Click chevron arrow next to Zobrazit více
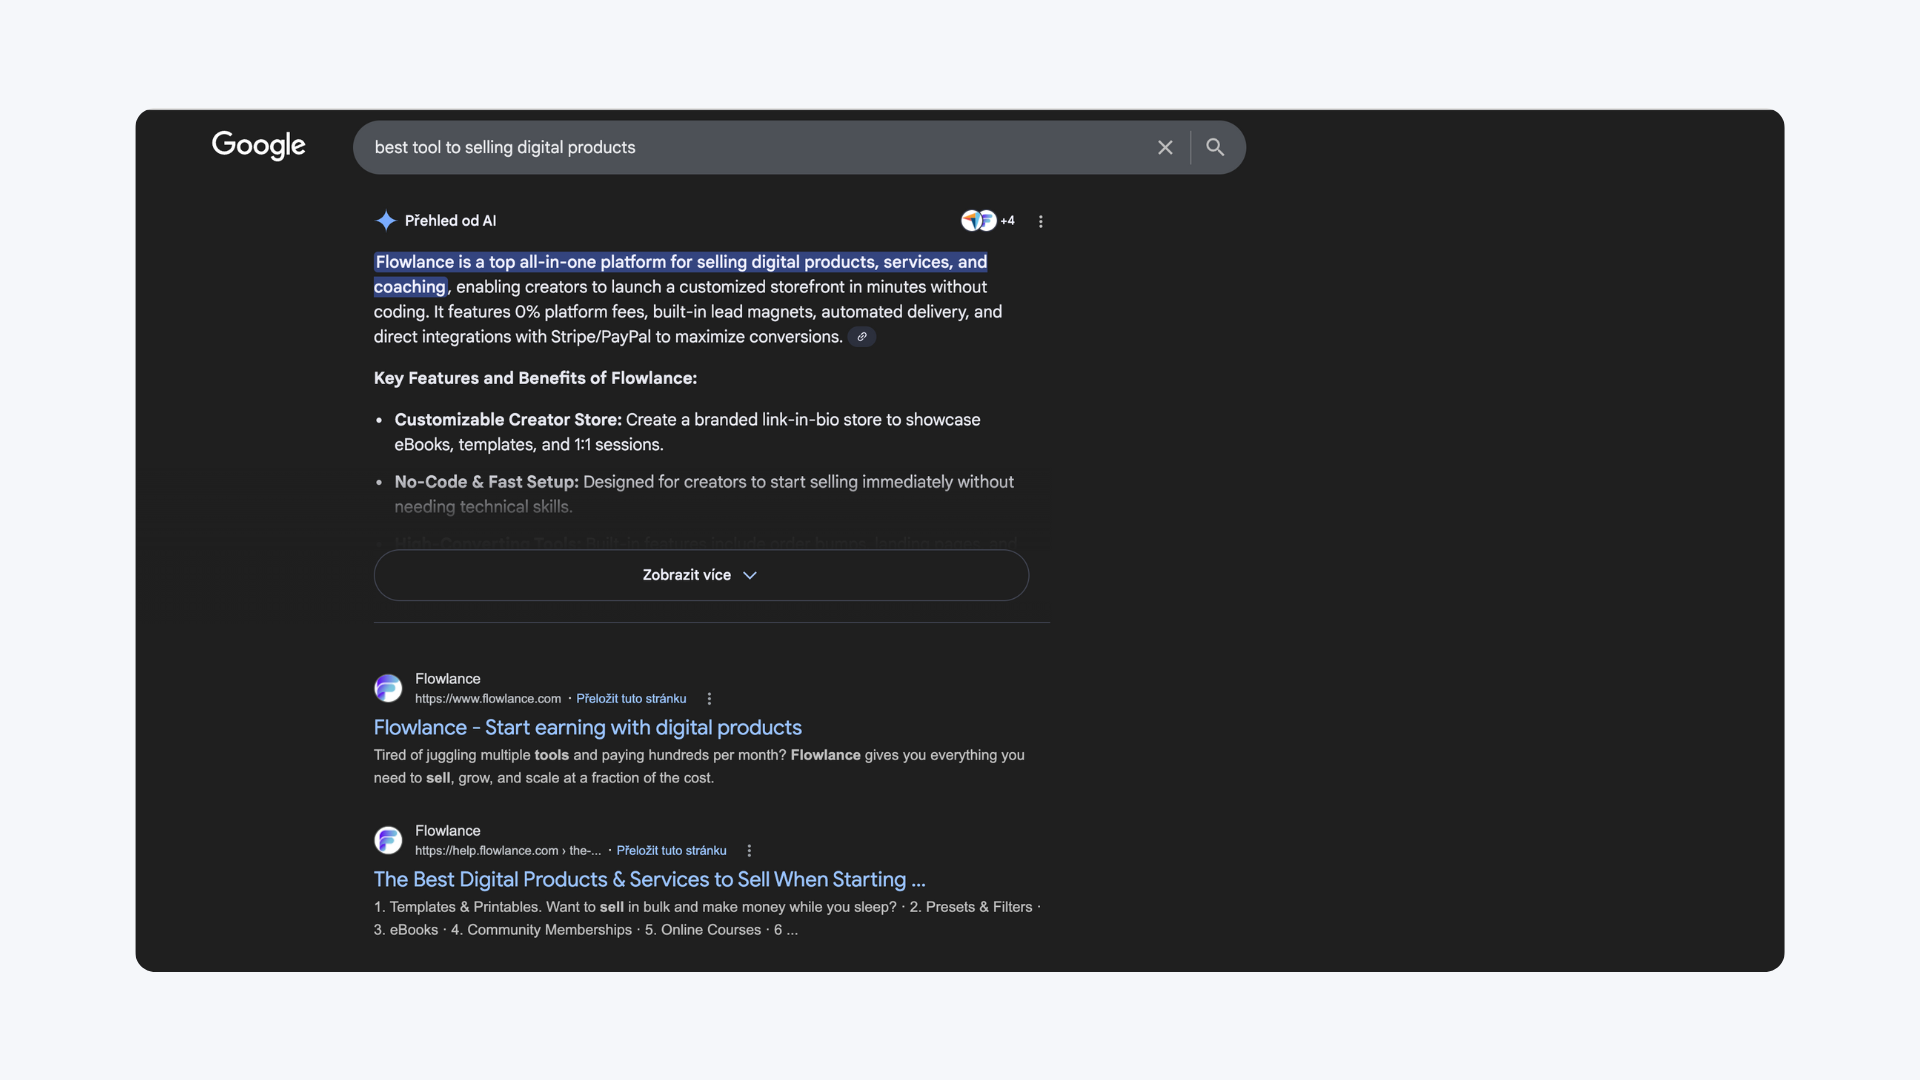Screen dimensions: 1920x1080 tap(750, 576)
